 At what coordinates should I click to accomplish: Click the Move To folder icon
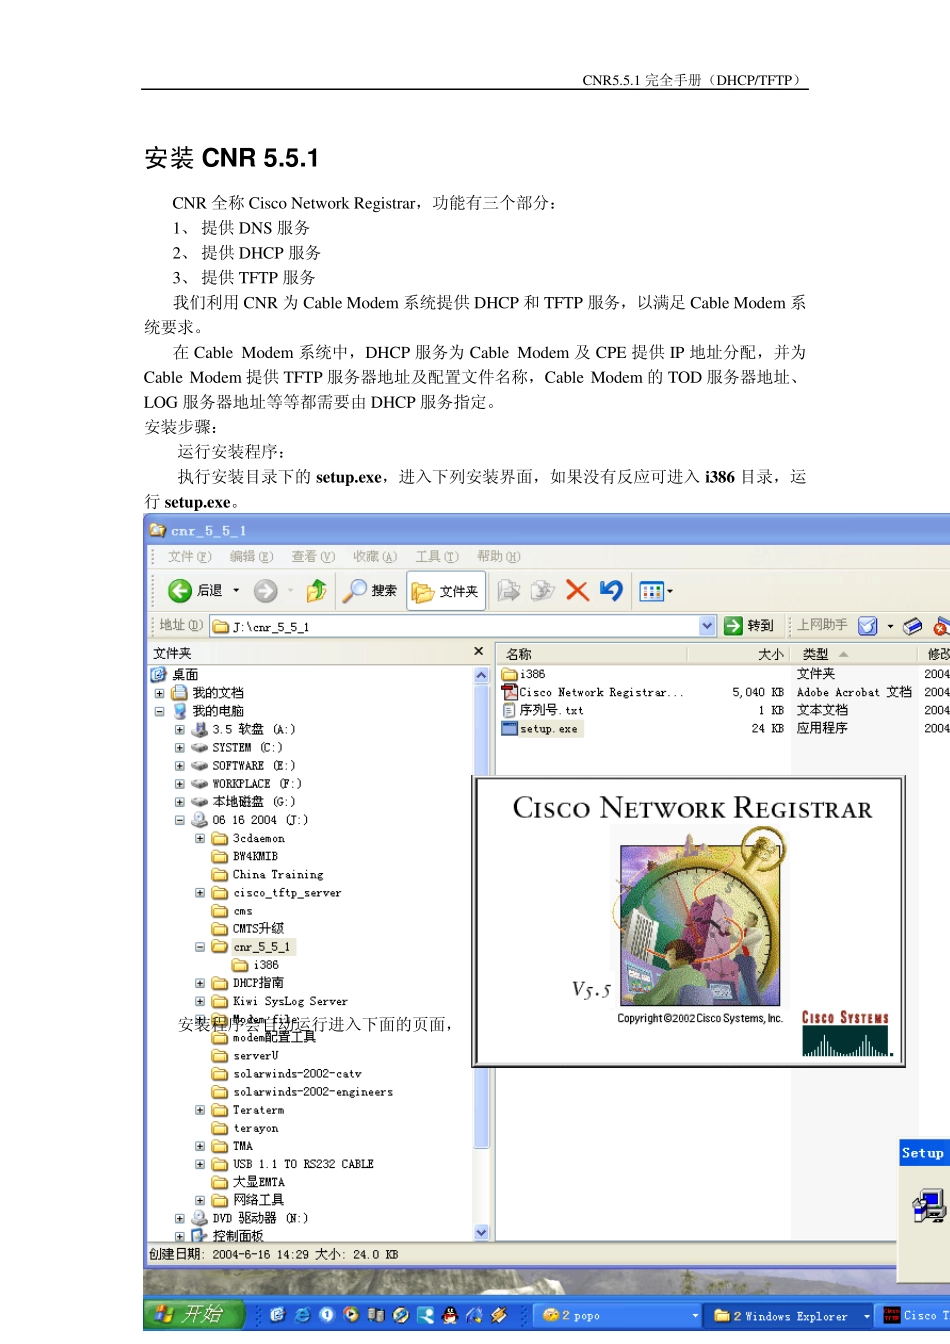pyautogui.click(x=509, y=591)
